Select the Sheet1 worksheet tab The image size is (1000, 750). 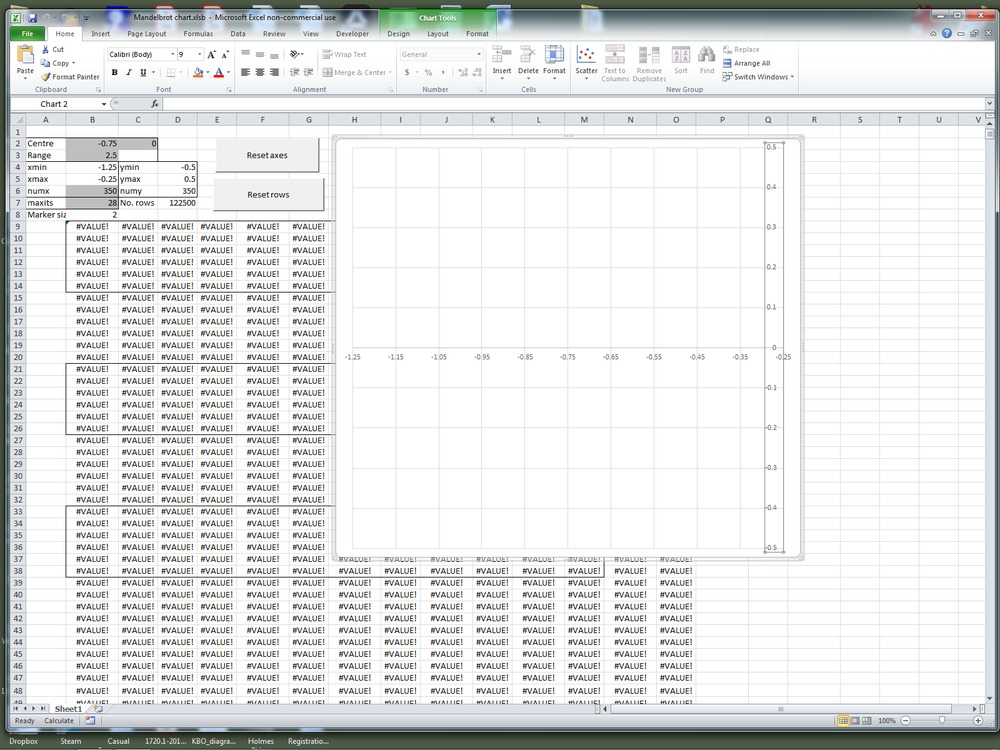68,709
